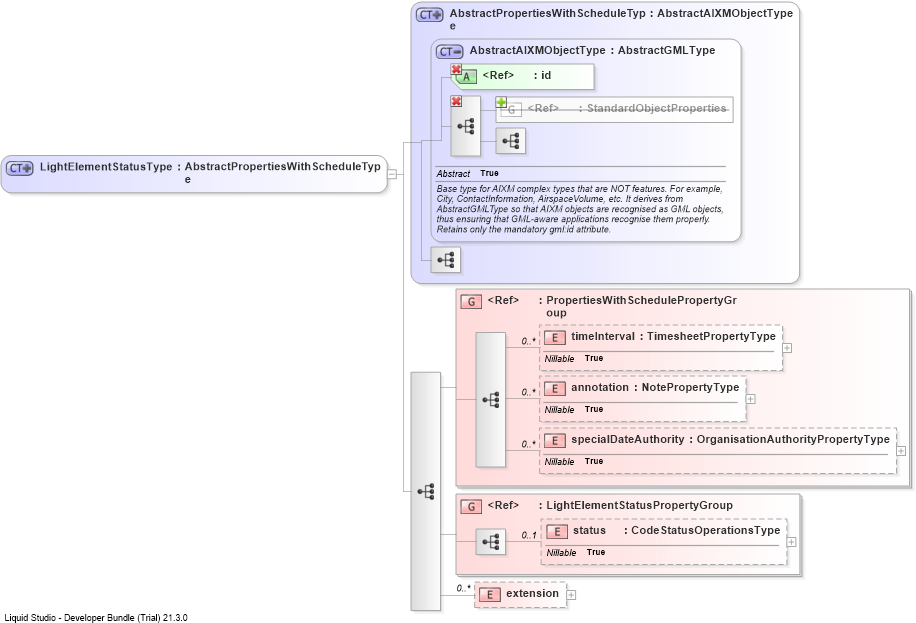Click Nillable True under status
This screenshot has width=916, height=623.
tap(576, 552)
